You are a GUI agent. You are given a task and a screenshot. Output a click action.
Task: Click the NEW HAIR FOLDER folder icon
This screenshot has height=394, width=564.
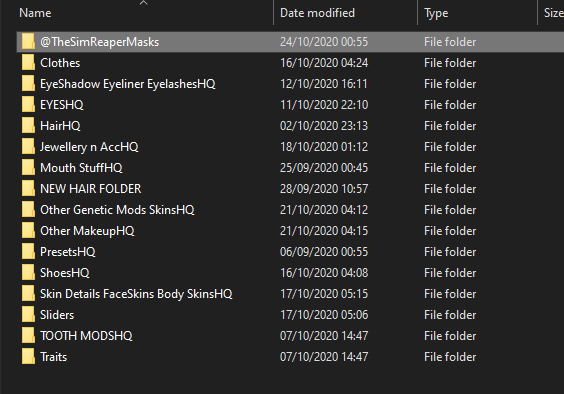pos(28,189)
